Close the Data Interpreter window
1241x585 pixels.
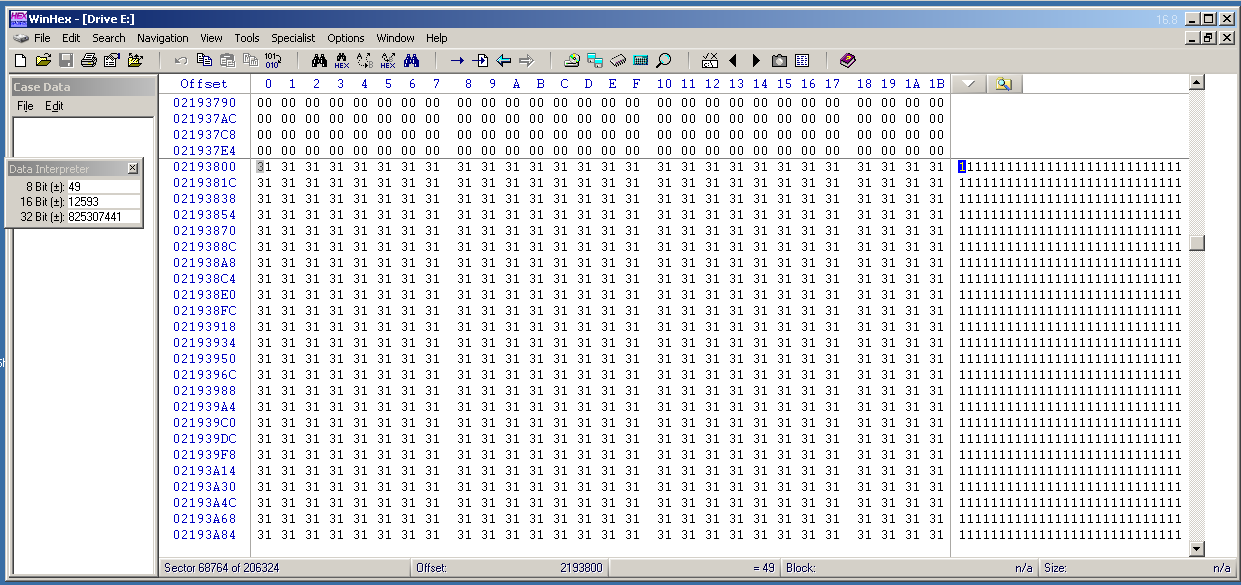(133, 169)
